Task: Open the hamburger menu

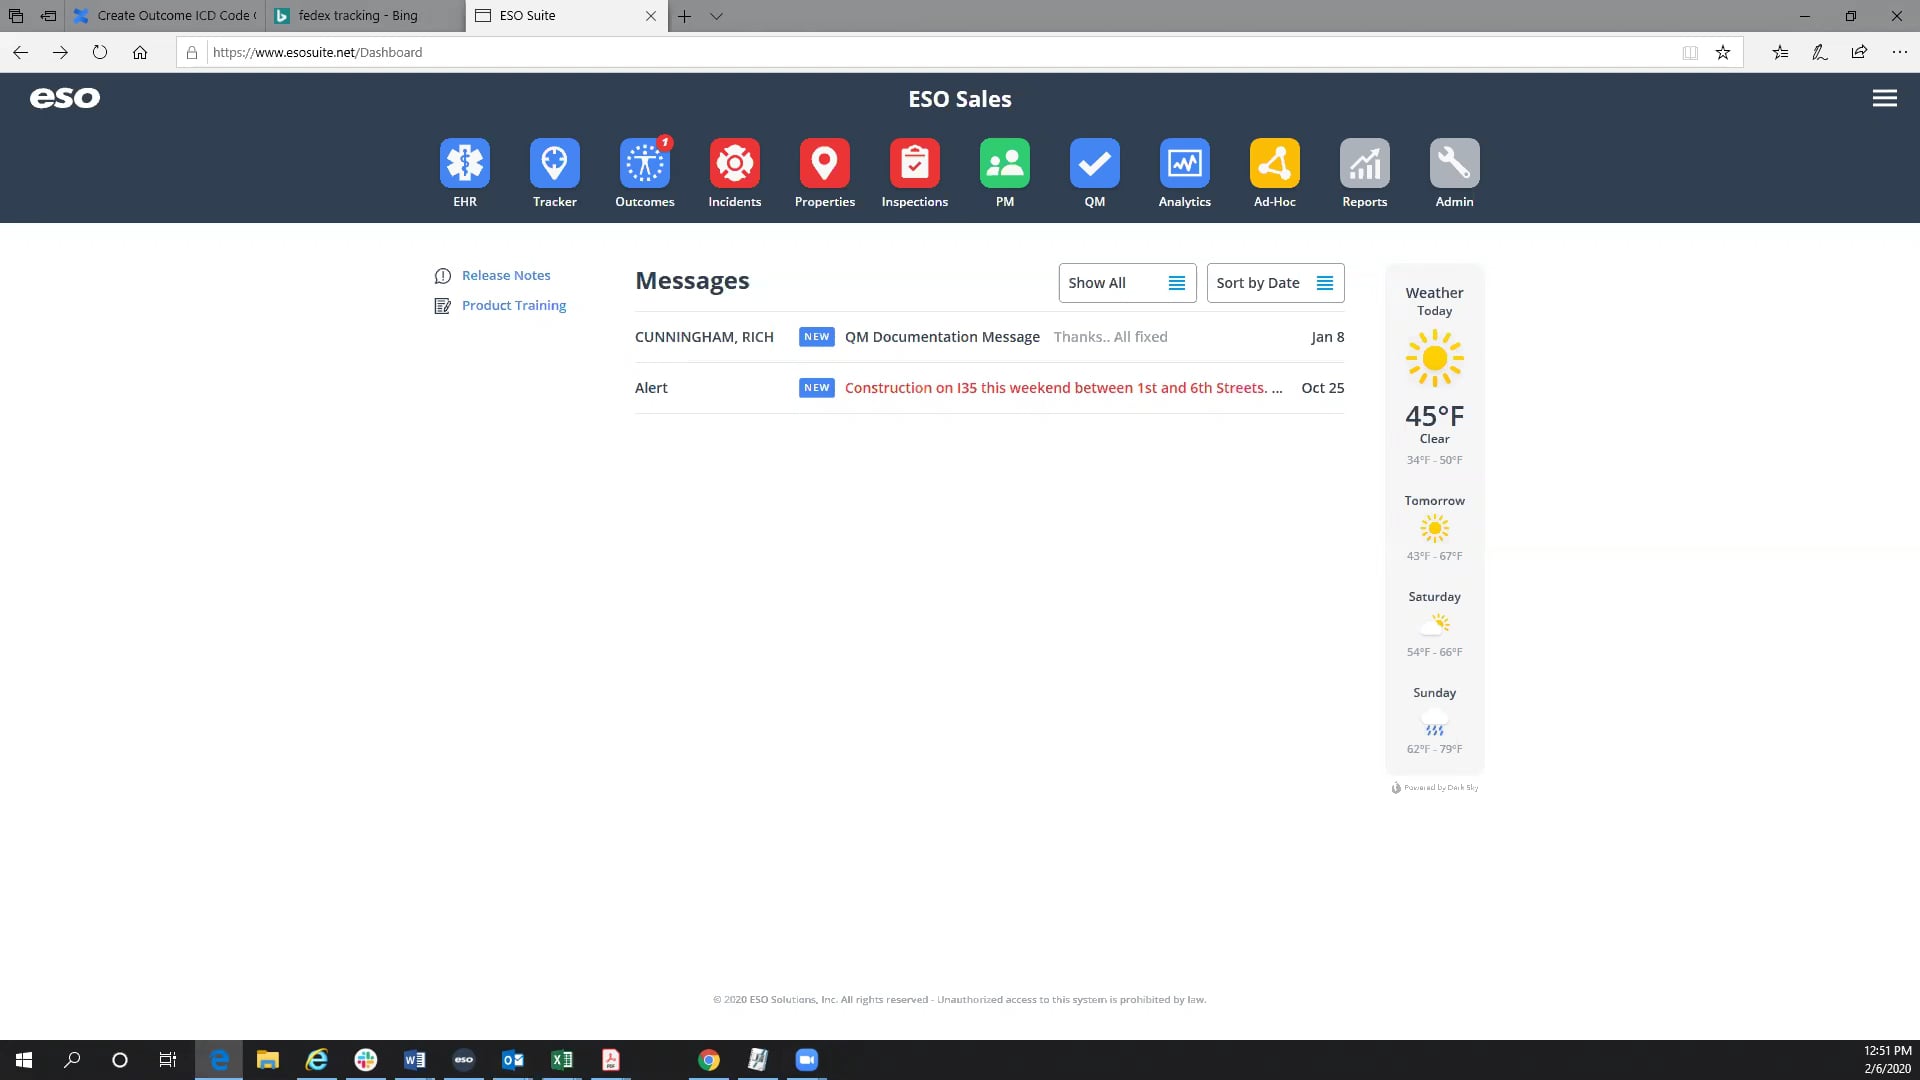Action: pyautogui.click(x=1885, y=98)
